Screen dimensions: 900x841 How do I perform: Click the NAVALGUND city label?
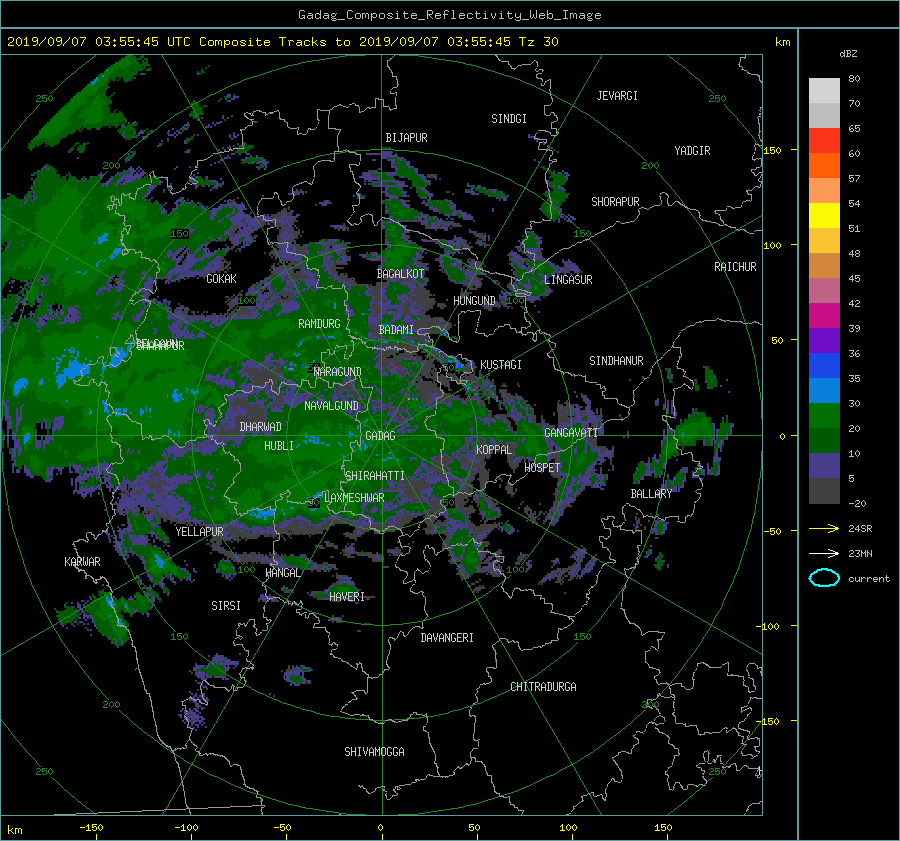(x=331, y=405)
